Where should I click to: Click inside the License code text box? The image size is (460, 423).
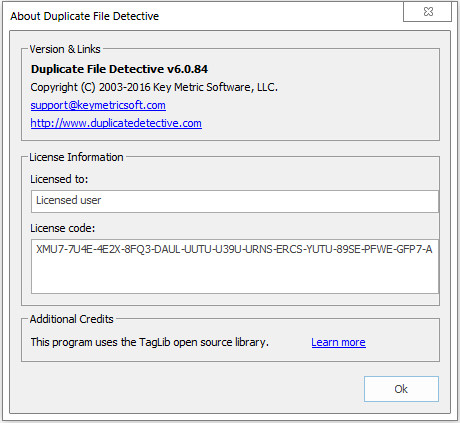(235, 266)
